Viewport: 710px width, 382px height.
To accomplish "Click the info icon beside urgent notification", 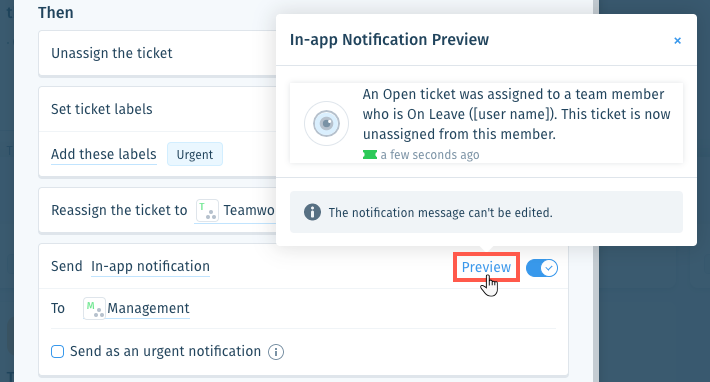I will 276,352.
